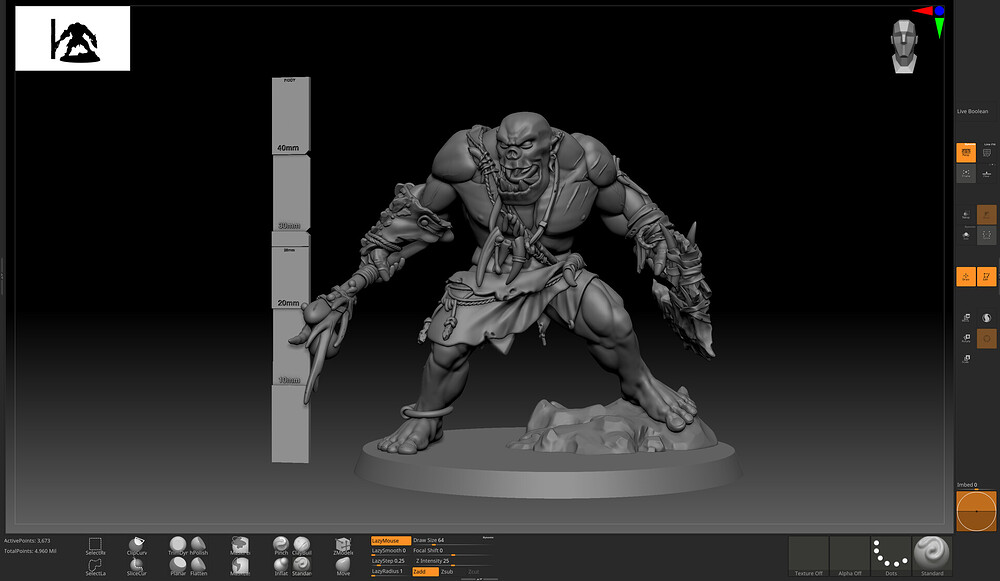Adjust the Z Intensity slider
Viewport: 1000px width, 581px height.
[x=452, y=561]
